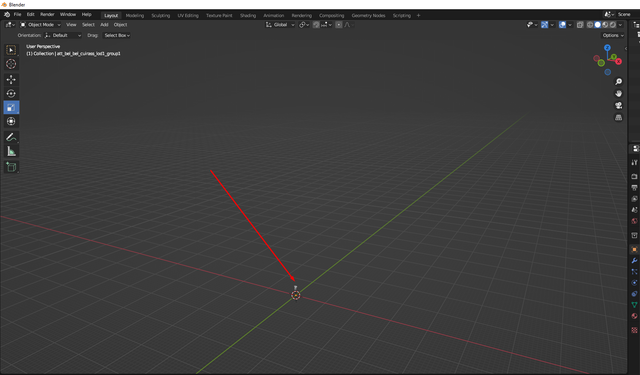The width and height of the screenshot is (640, 375).
Task: Toggle snapping magnet in header
Action: pos(316,25)
